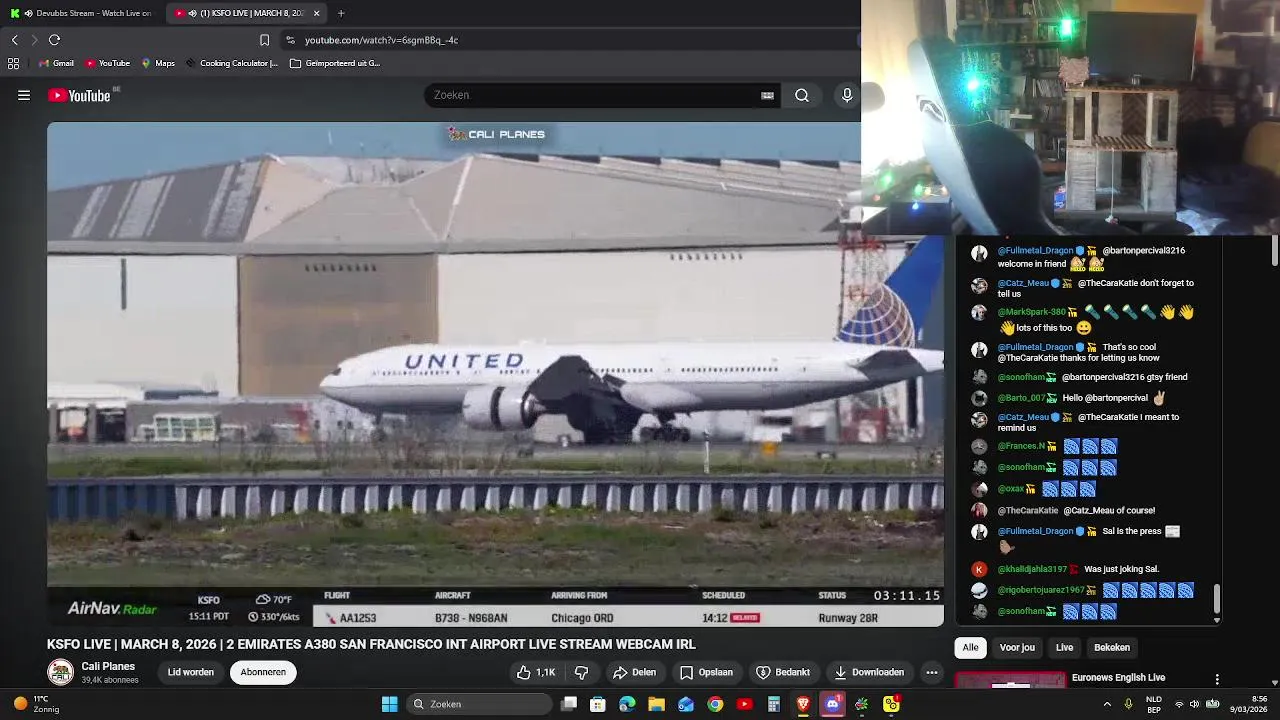The height and width of the screenshot is (720, 1280).
Task: Open the Cali Planes channel name link
Action: (x=108, y=666)
